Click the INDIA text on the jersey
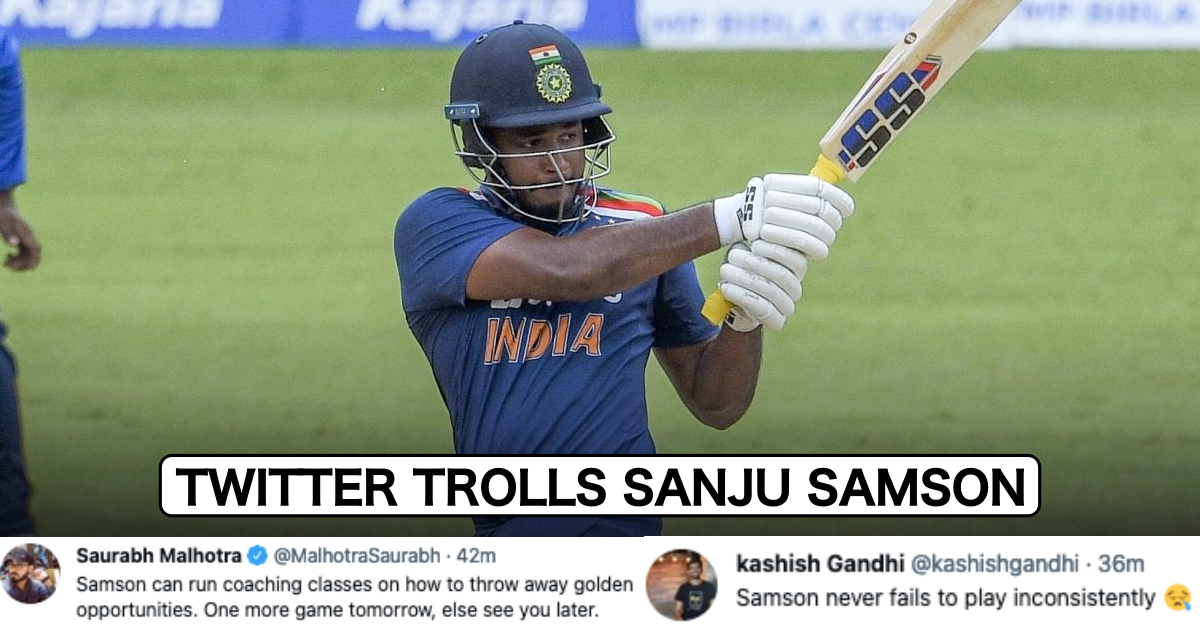The image size is (1200, 628). click(544, 338)
